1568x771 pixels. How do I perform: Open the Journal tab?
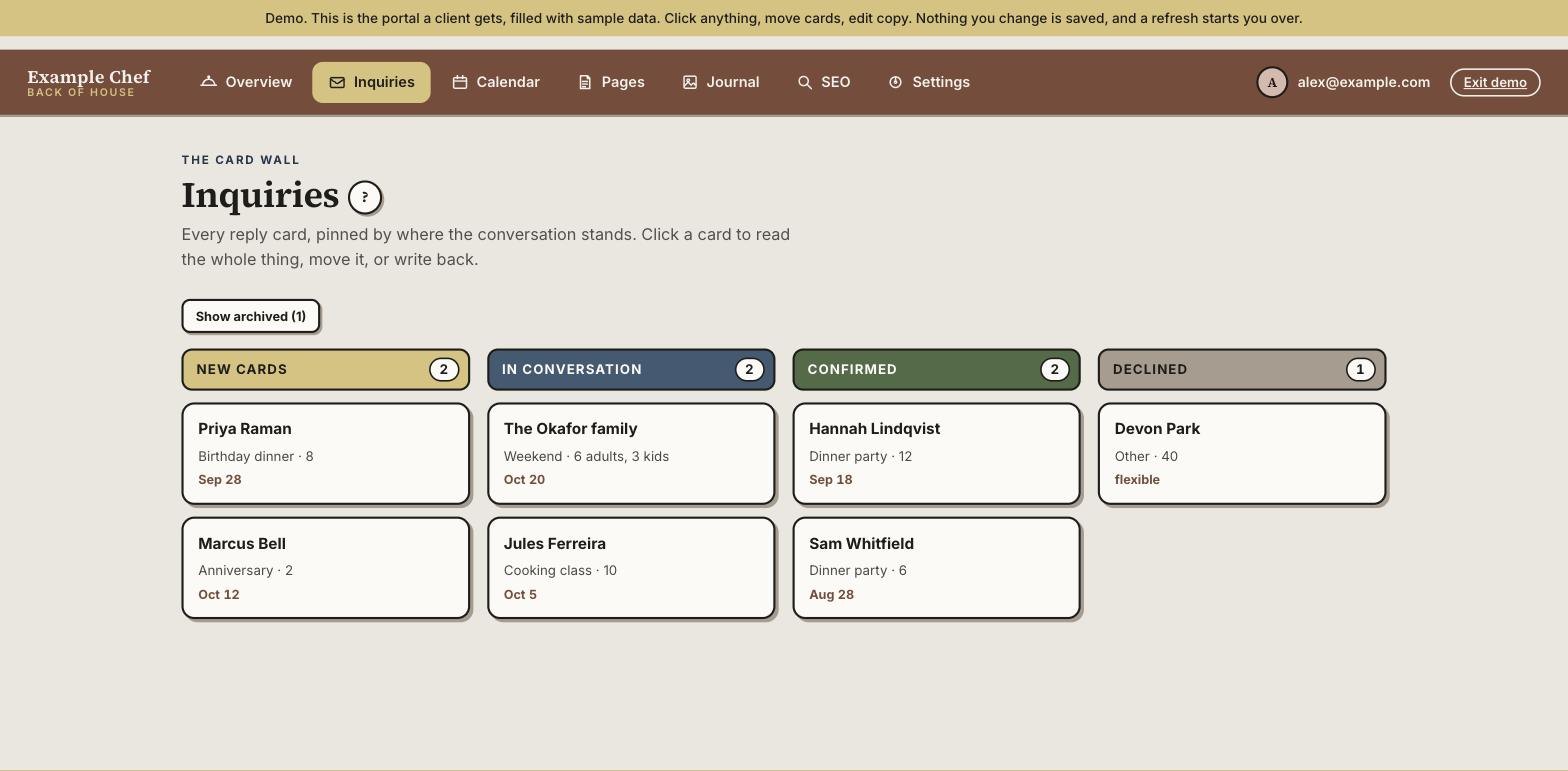tap(721, 82)
